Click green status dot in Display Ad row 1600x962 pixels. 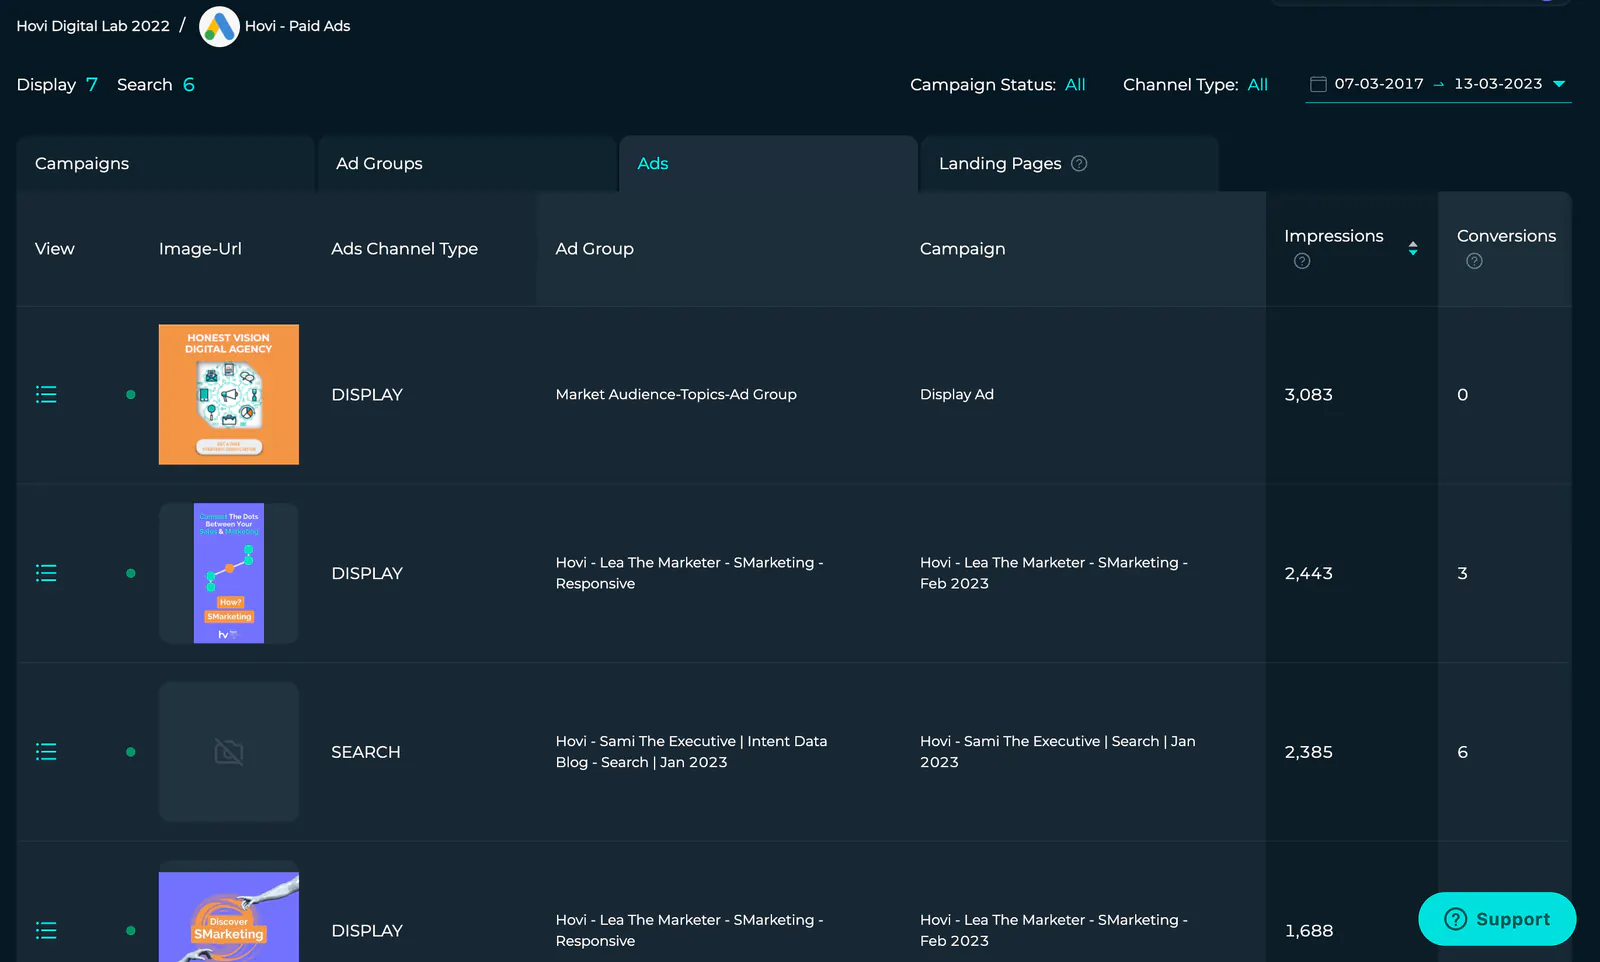pos(131,395)
